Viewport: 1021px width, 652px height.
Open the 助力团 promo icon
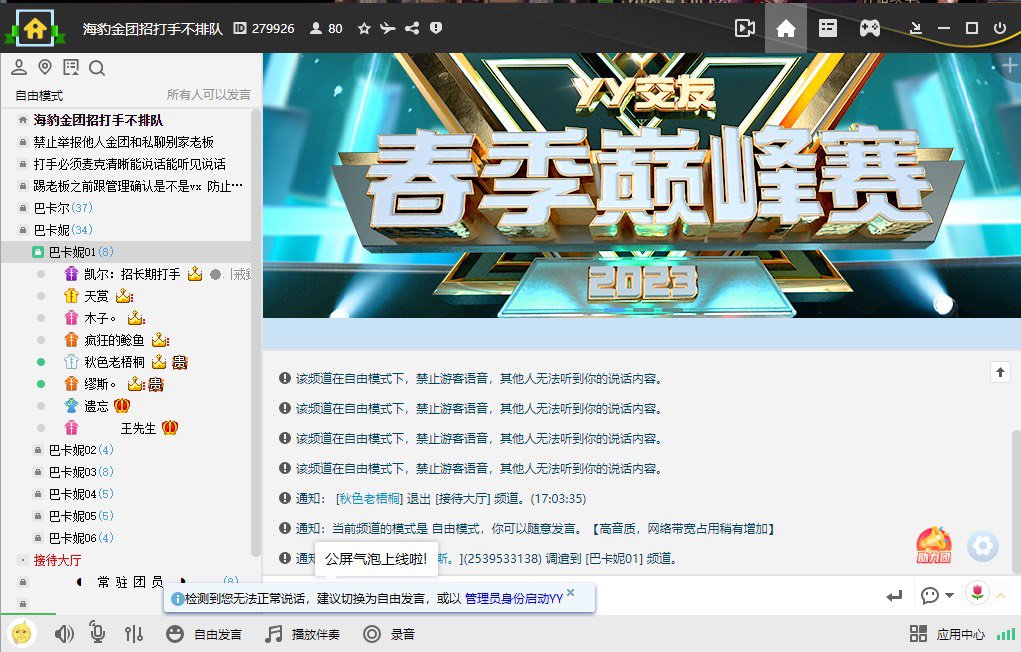tap(934, 546)
